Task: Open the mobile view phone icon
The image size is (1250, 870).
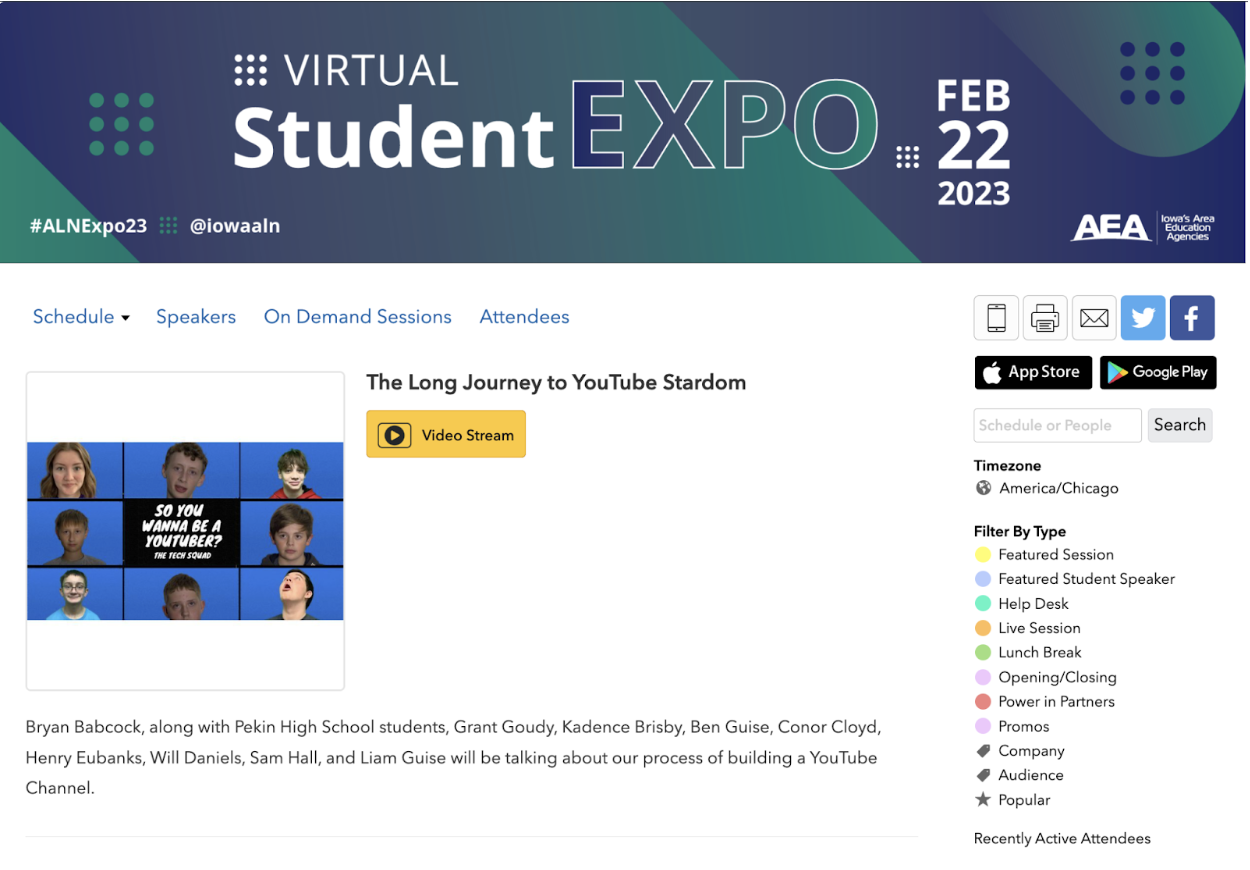Action: (x=996, y=318)
